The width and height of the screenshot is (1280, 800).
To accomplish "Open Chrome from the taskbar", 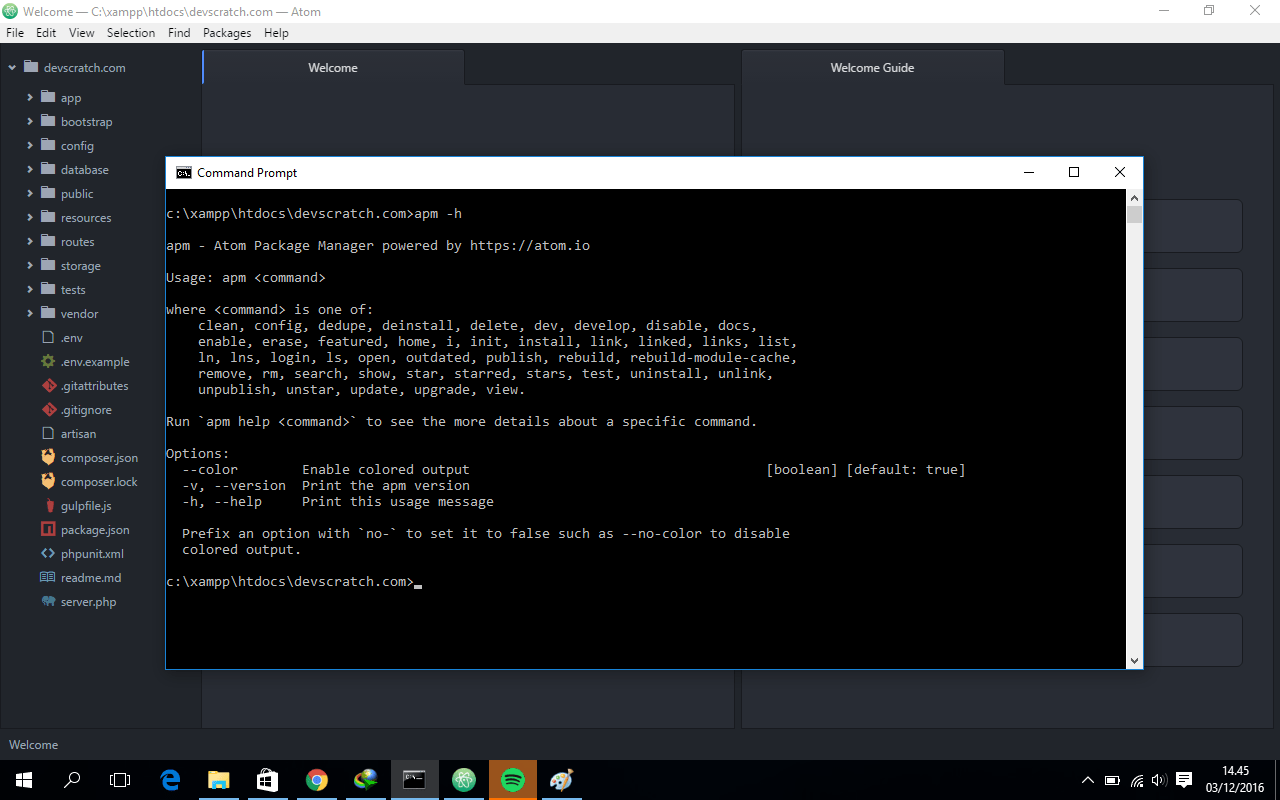I will (x=317, y=779).
